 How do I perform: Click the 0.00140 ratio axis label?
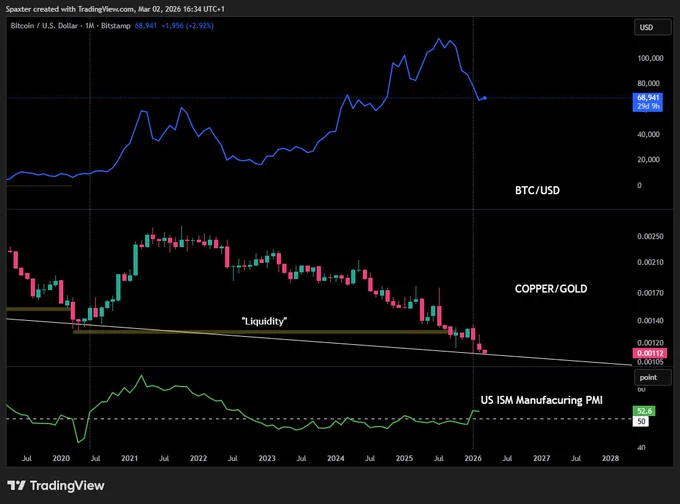point(650,321)
